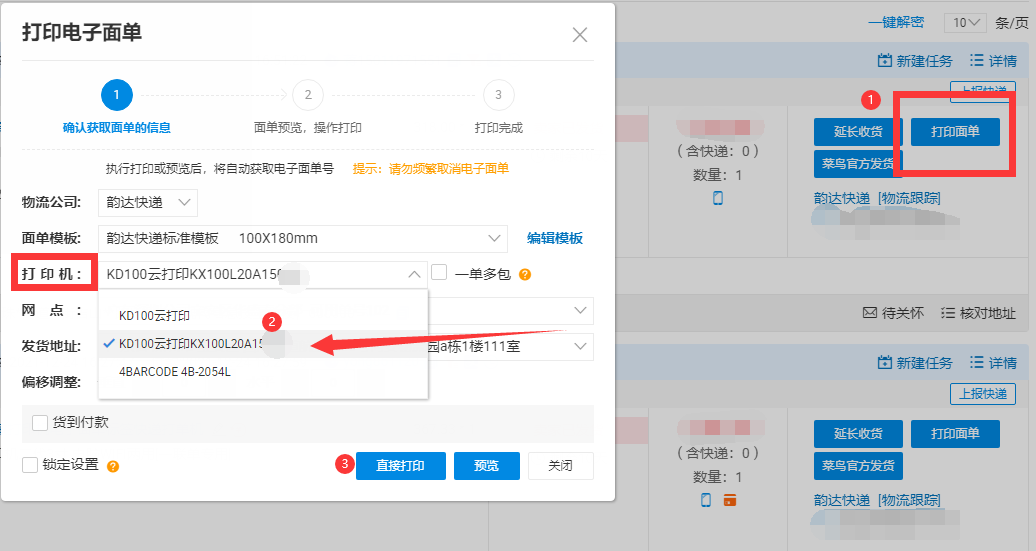
Task: Click 菜鸟官方发货 in second order
Action: [858, 466]
